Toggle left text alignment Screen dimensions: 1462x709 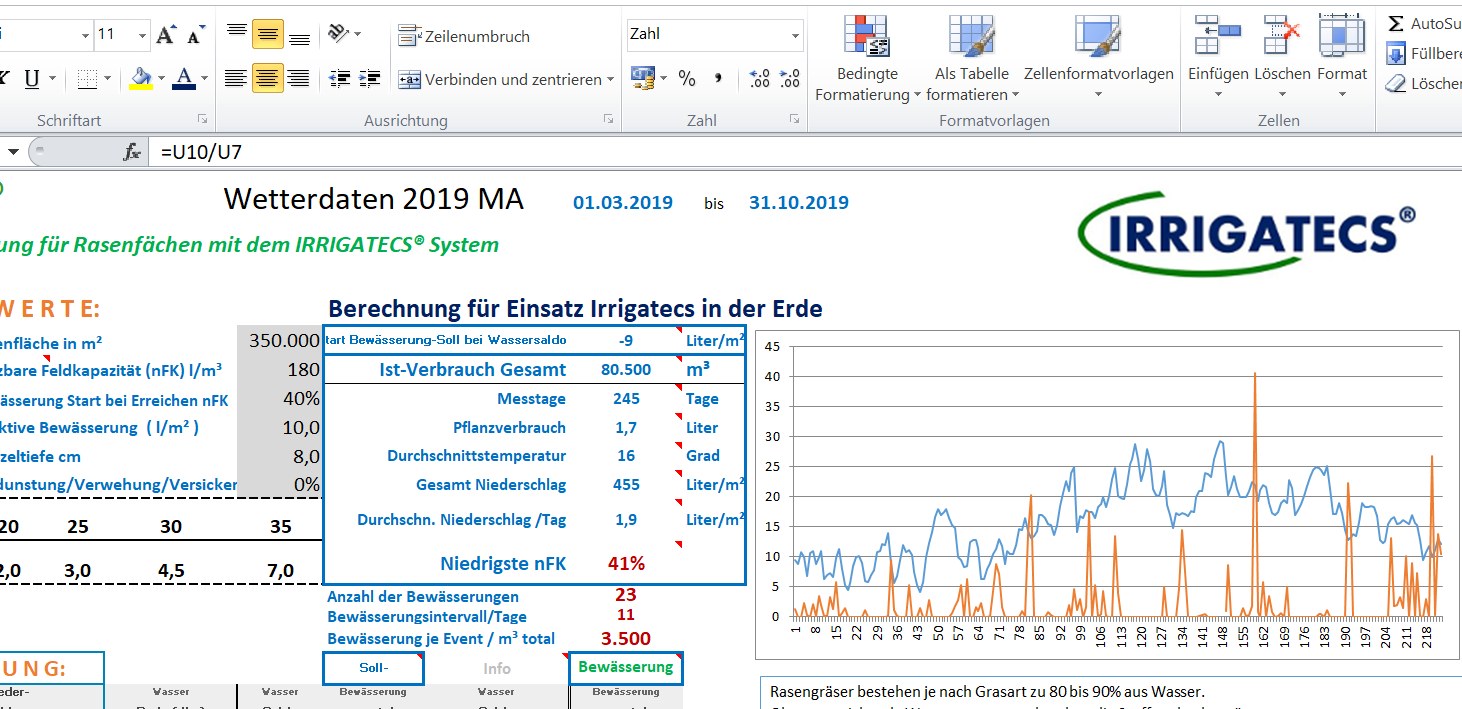(236, 78)
